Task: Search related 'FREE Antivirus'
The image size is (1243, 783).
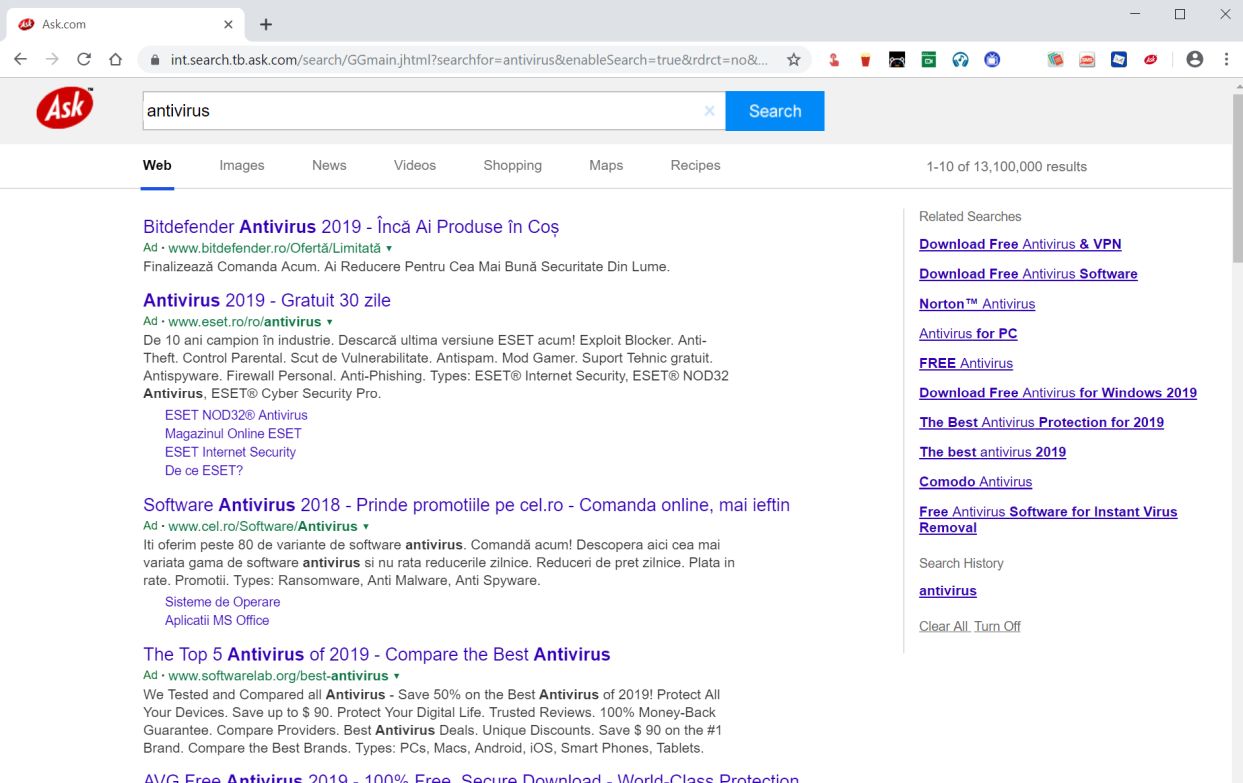Action: 966,363
